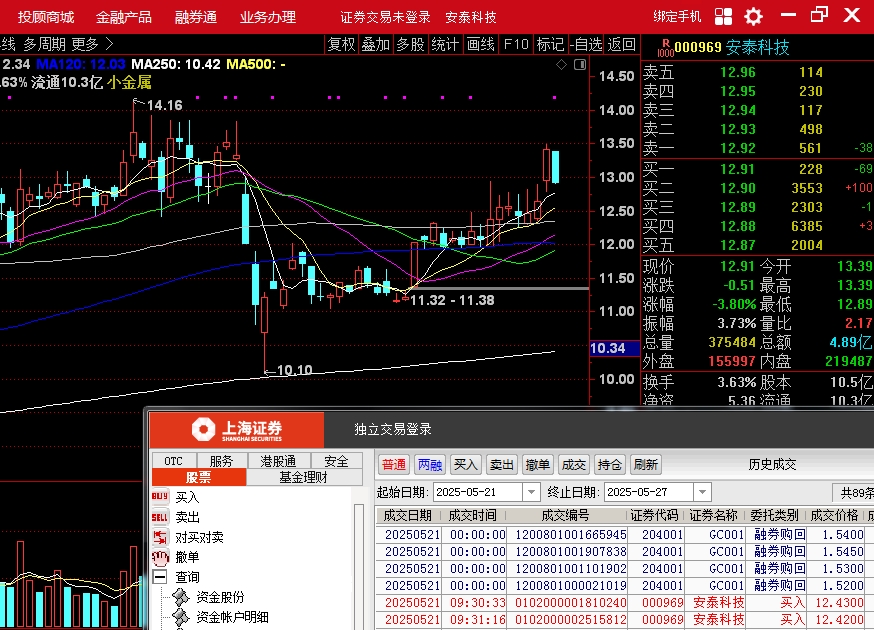Viewport: 874px width, 630px height.
Task: Click the 终止日期 date field 2025-05-27
Action: point(649,492)
